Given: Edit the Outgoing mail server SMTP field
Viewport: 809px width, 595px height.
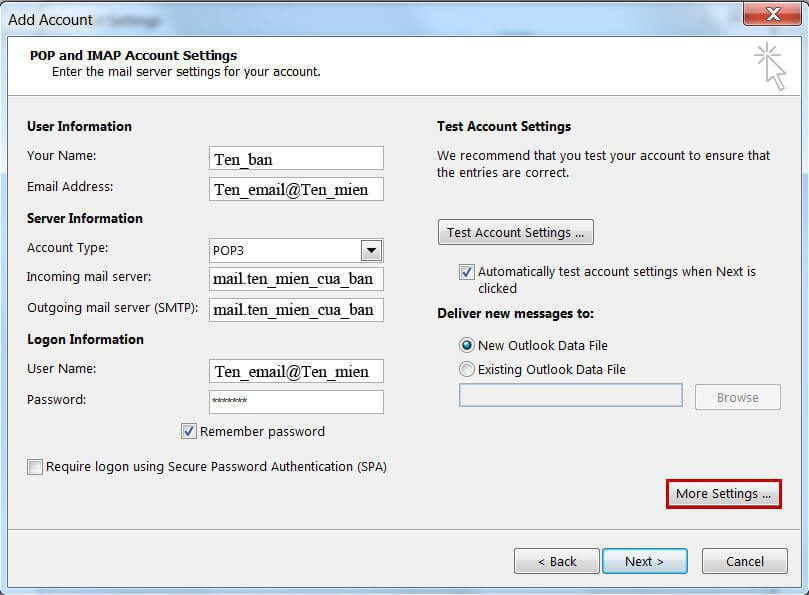Looking at the screenshot, I should (296, 310).
